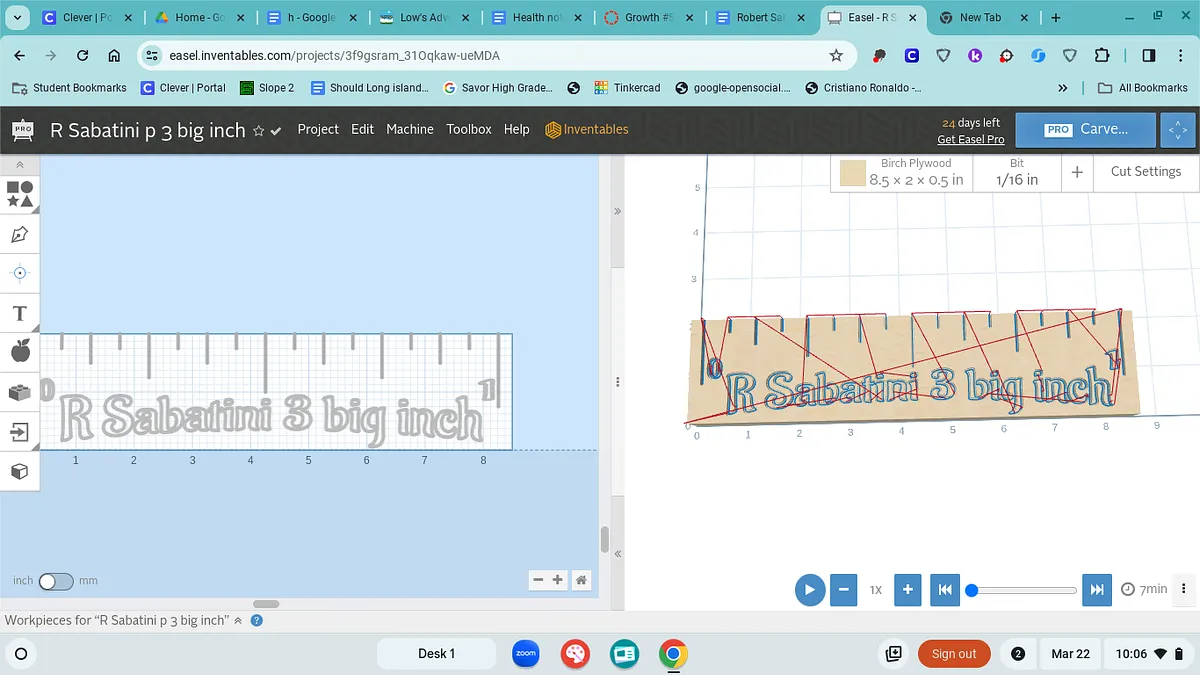Open the Toolbox menu
1200x675 pixels.
click(x=469, y=129)
